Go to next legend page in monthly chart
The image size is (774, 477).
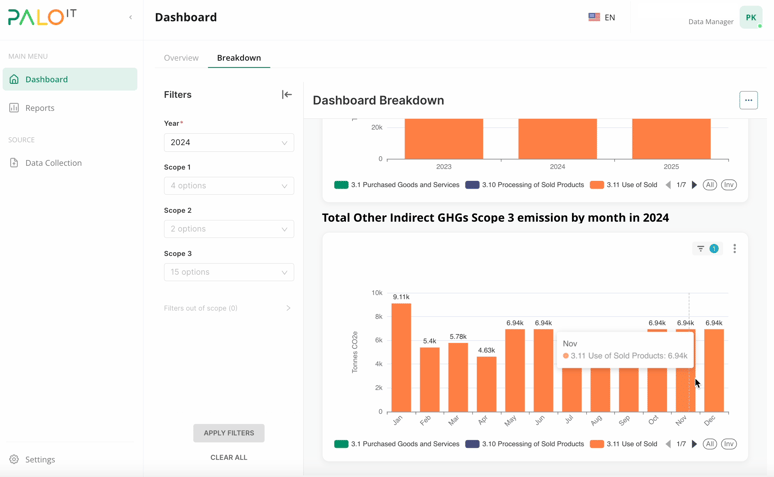(695, 444)
